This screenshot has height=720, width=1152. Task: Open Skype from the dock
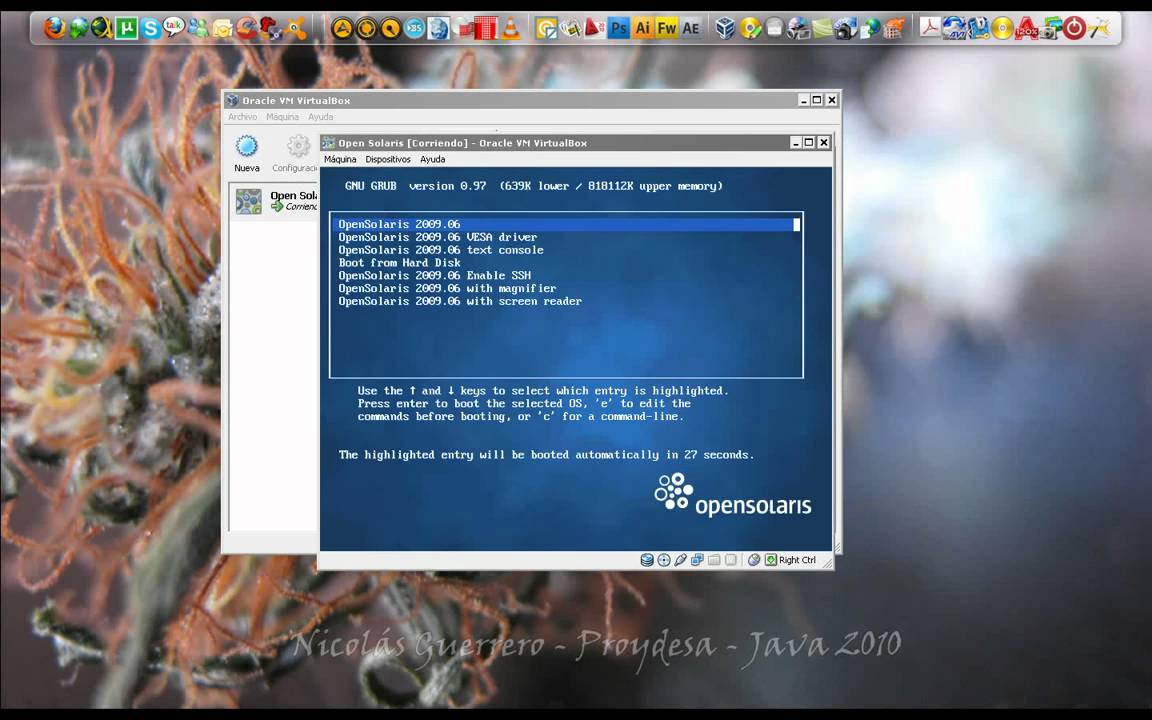[151, 29]
